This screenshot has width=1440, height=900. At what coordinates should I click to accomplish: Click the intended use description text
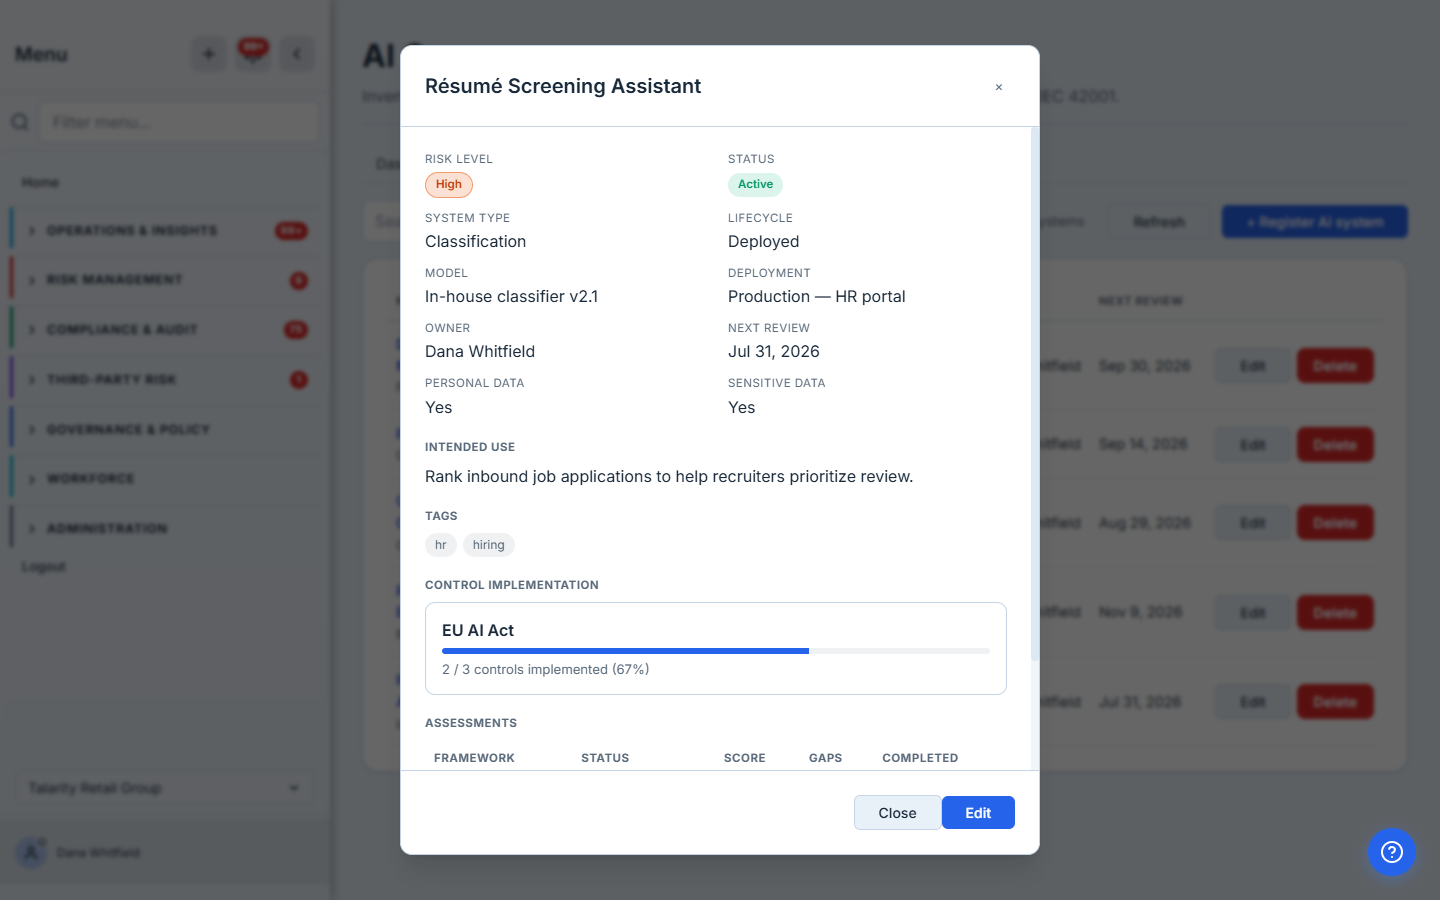tap(669, 476)
